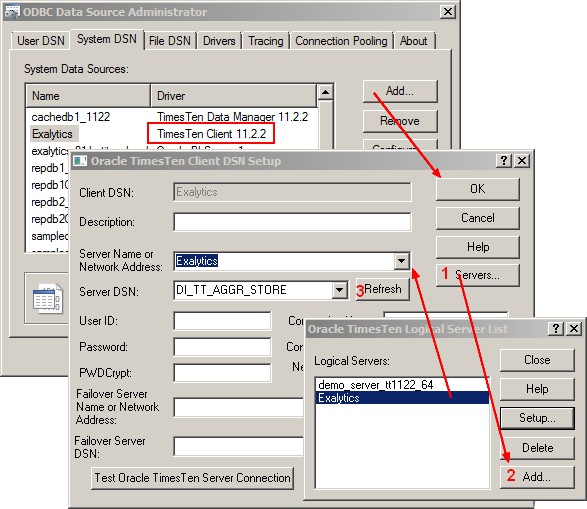This screenshot has width=587, height=509.
Task: Click the Failover Server Name or Network Address field
Action: click(238, 408)
